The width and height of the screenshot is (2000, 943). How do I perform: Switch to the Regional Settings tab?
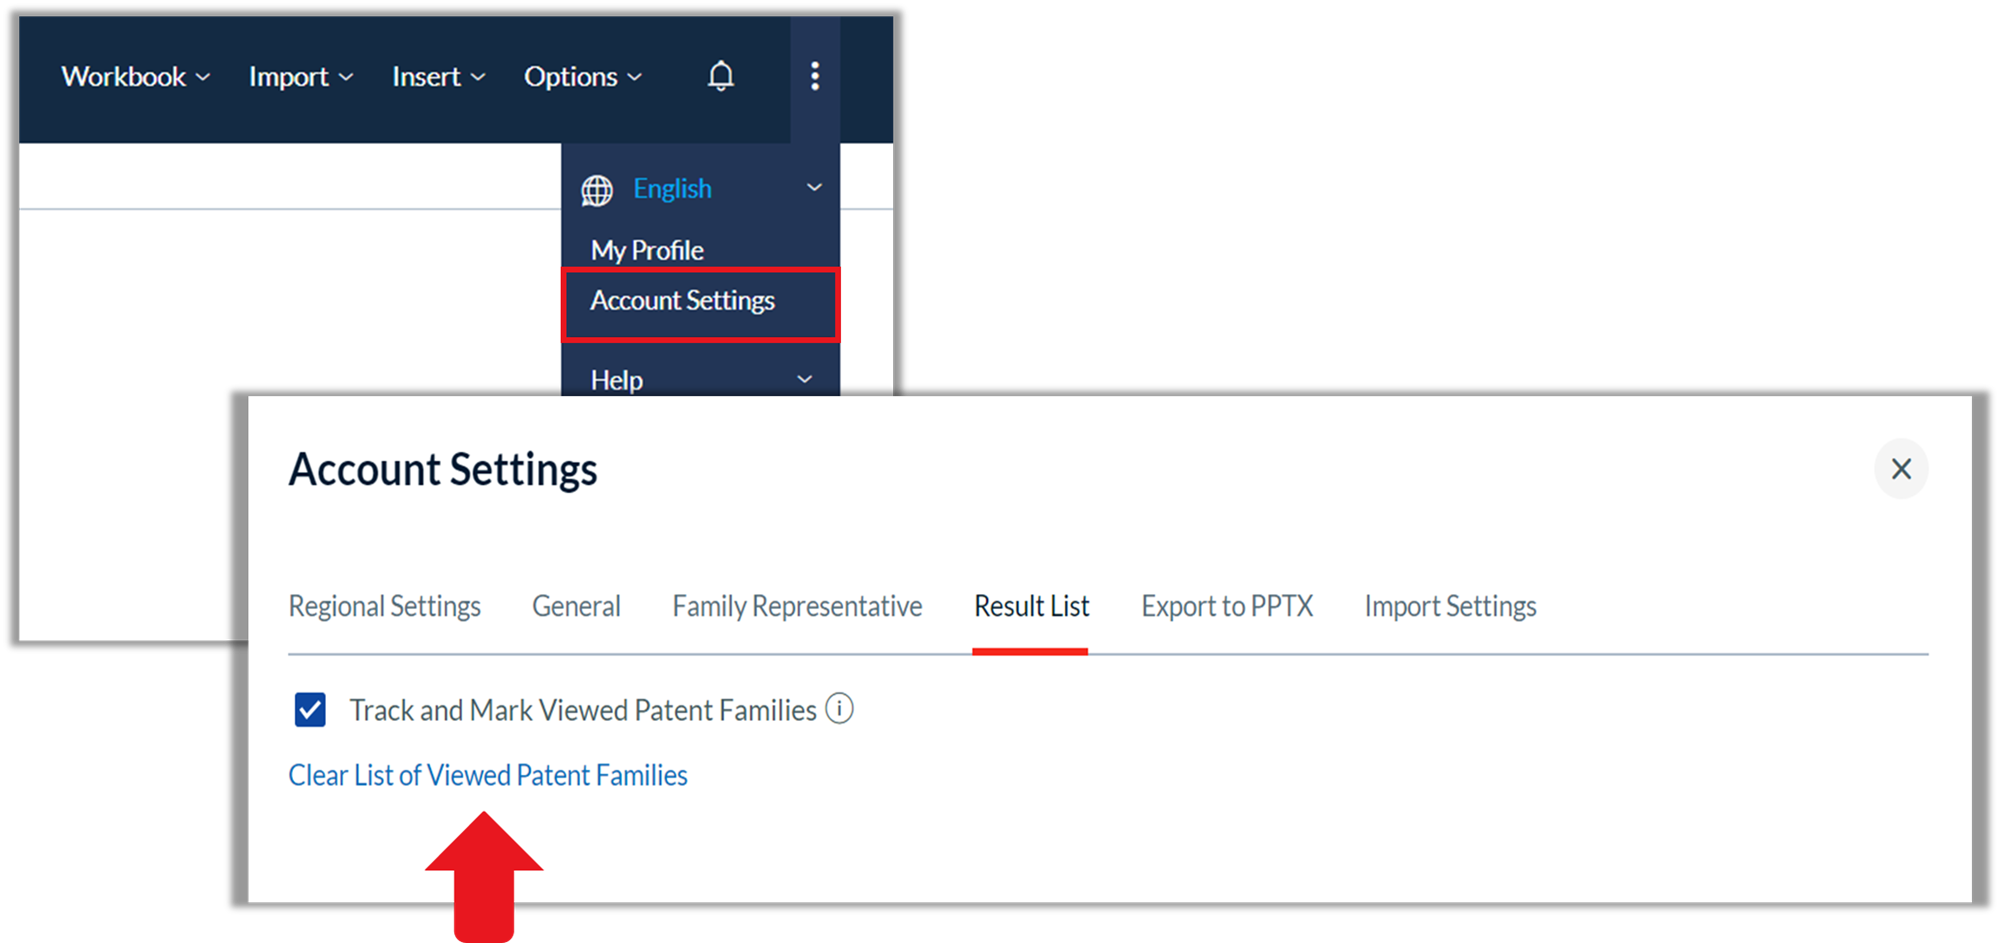(384, 606)
